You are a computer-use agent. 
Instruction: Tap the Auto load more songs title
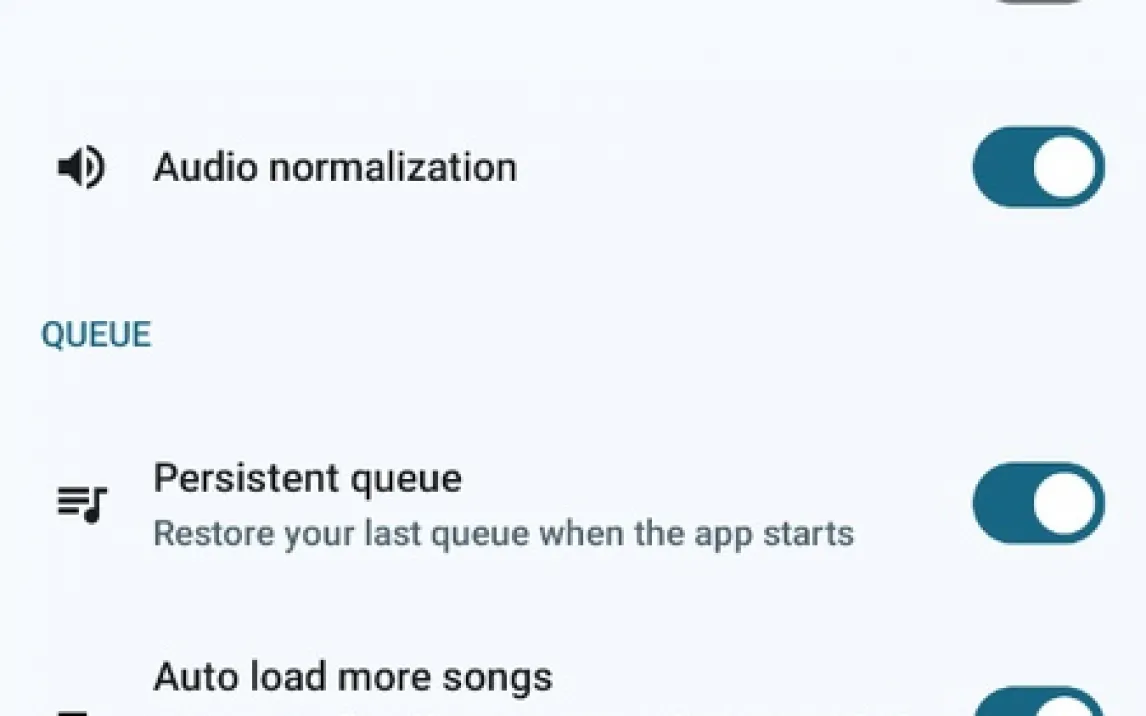(352, 678)
